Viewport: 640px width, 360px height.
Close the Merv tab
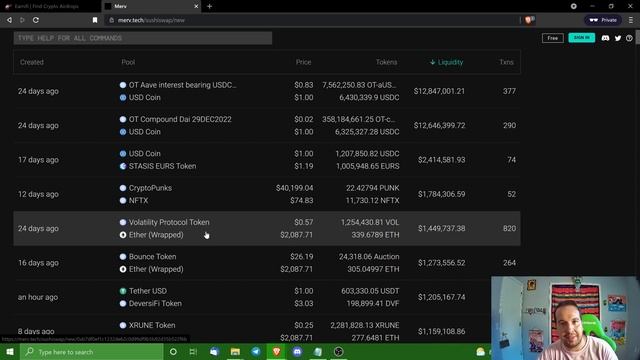click(x=196, y=6)
